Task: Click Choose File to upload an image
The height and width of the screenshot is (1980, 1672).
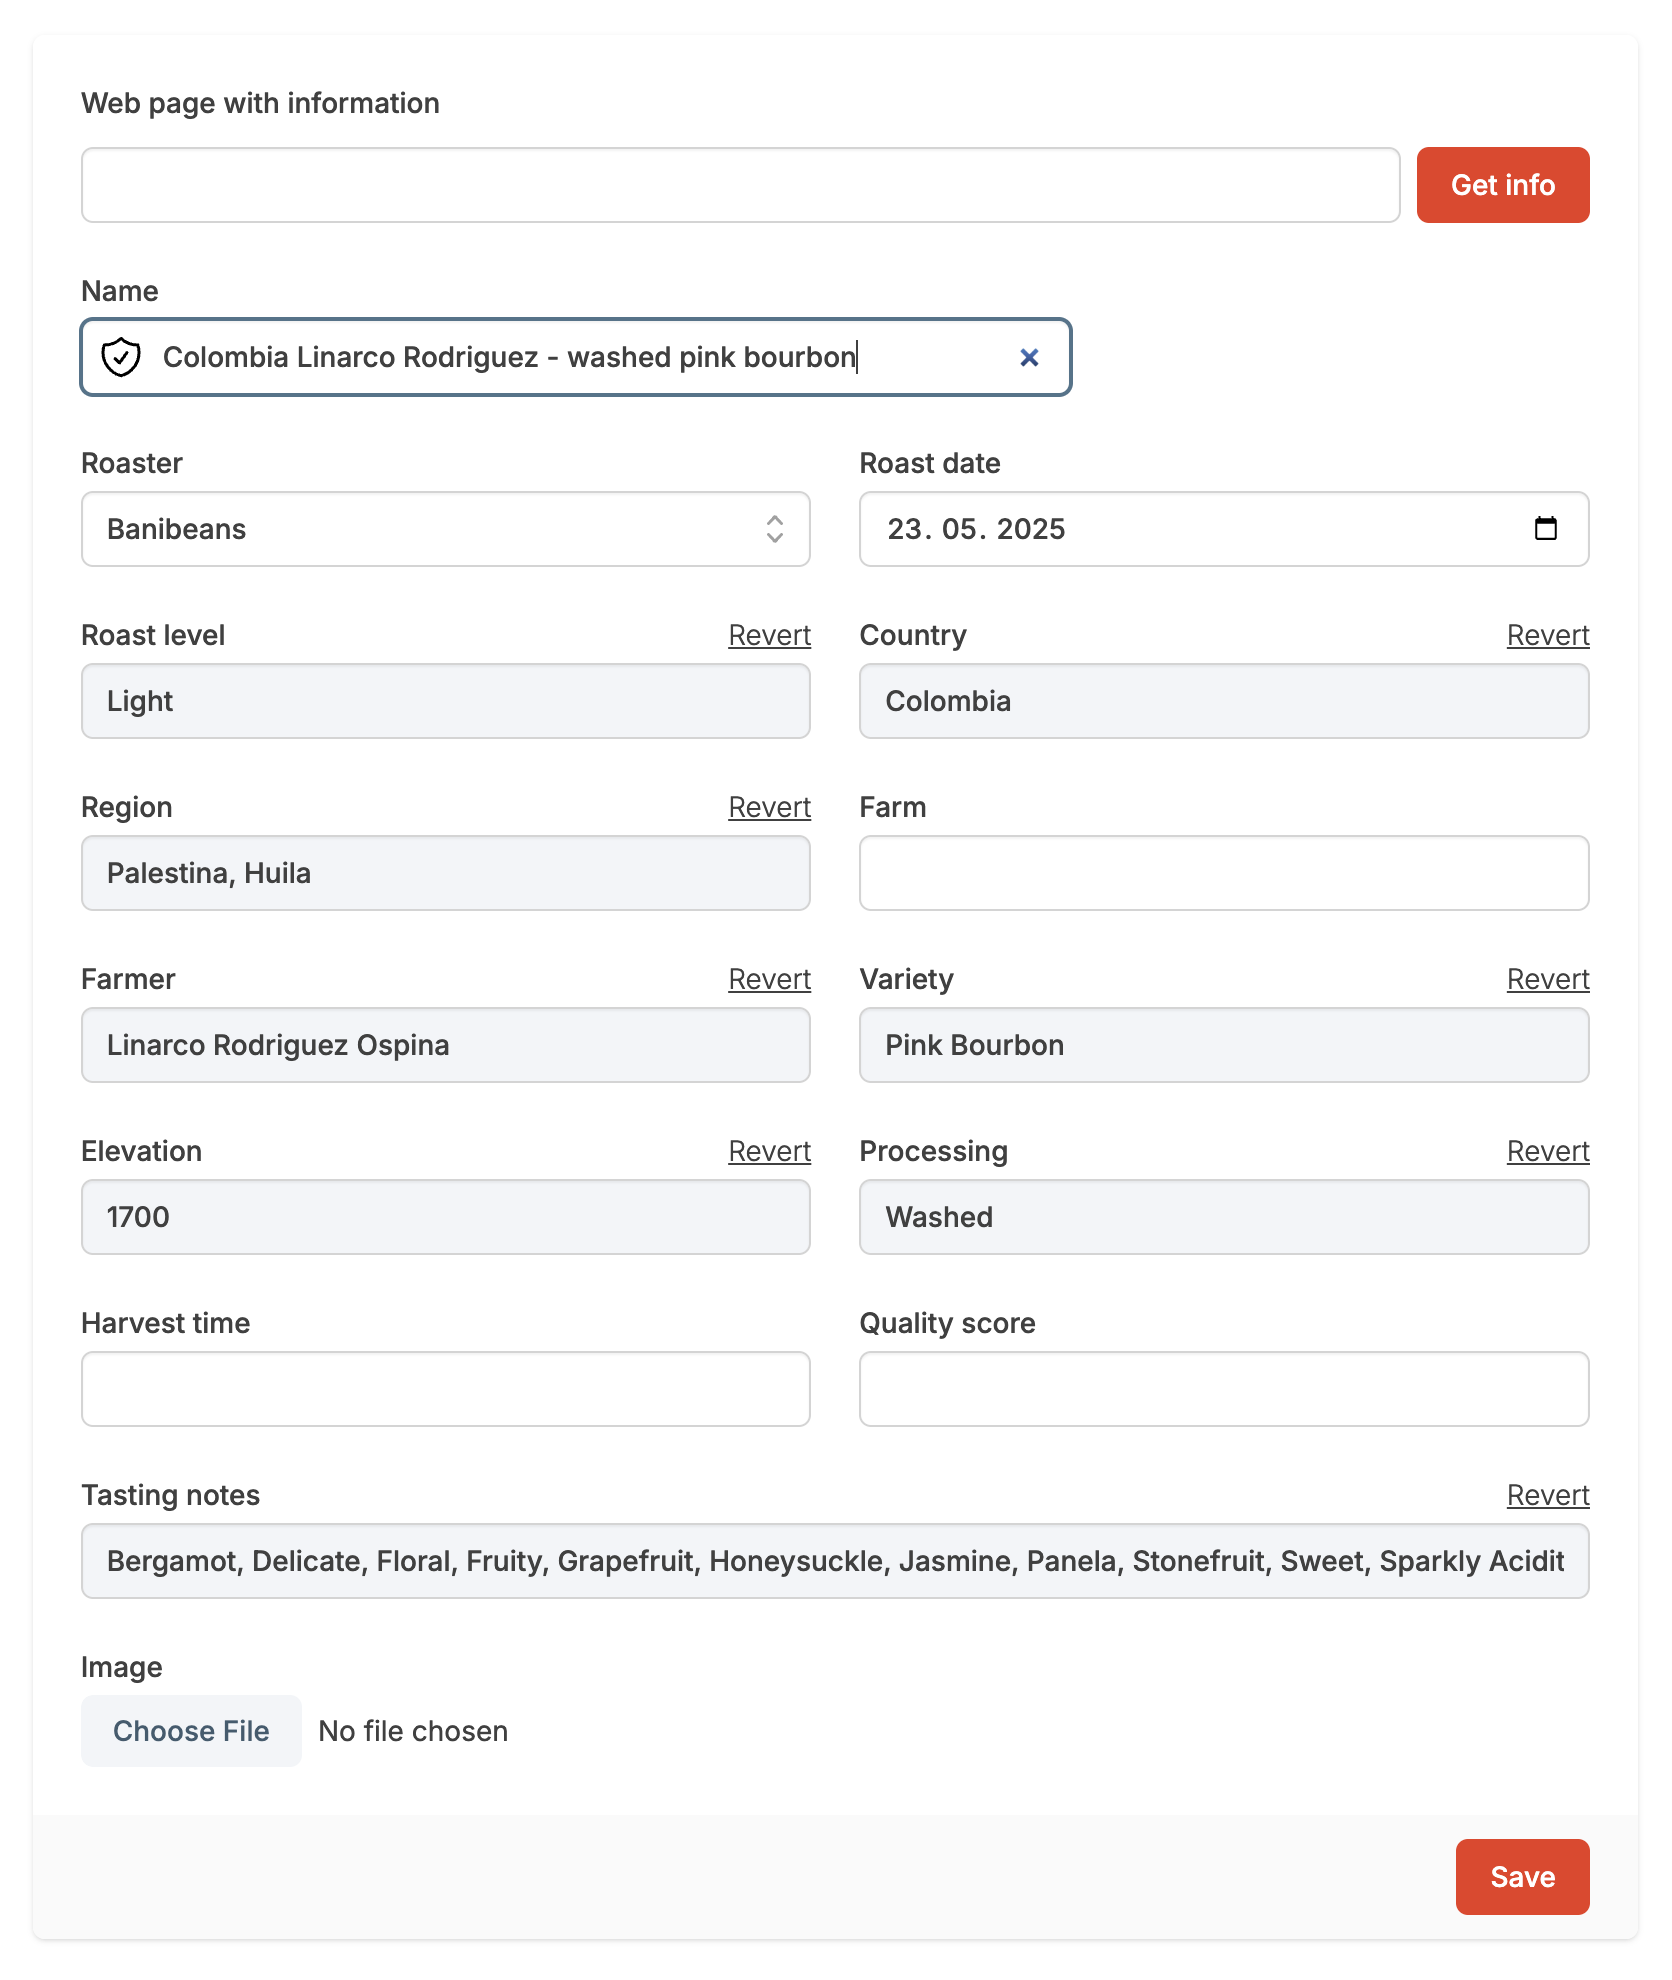Action: [x=191, y=1731]
